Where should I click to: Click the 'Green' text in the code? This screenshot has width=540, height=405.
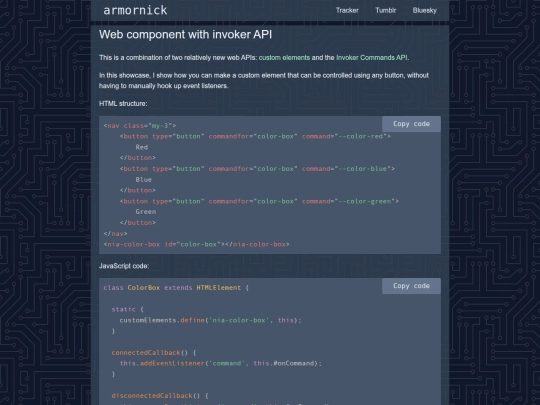pos(146,212)
